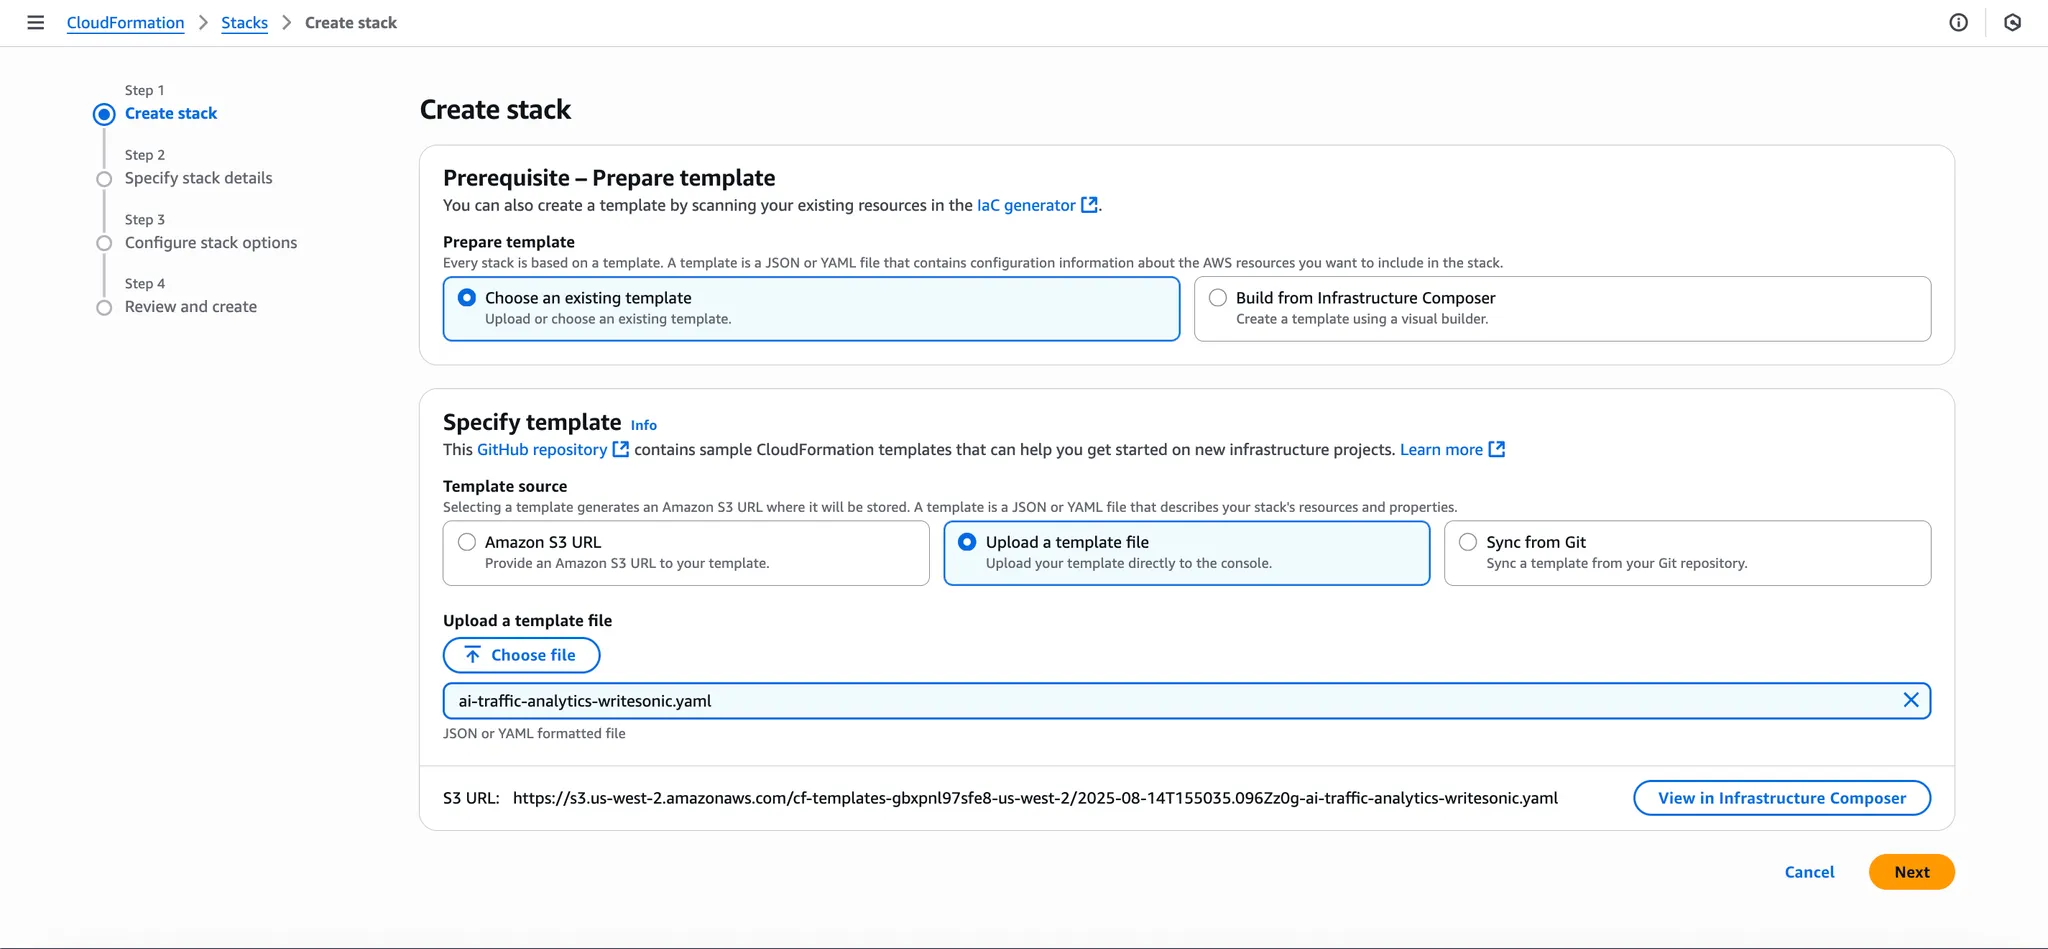Select Upload a template file option

[x=1186, y=552]
